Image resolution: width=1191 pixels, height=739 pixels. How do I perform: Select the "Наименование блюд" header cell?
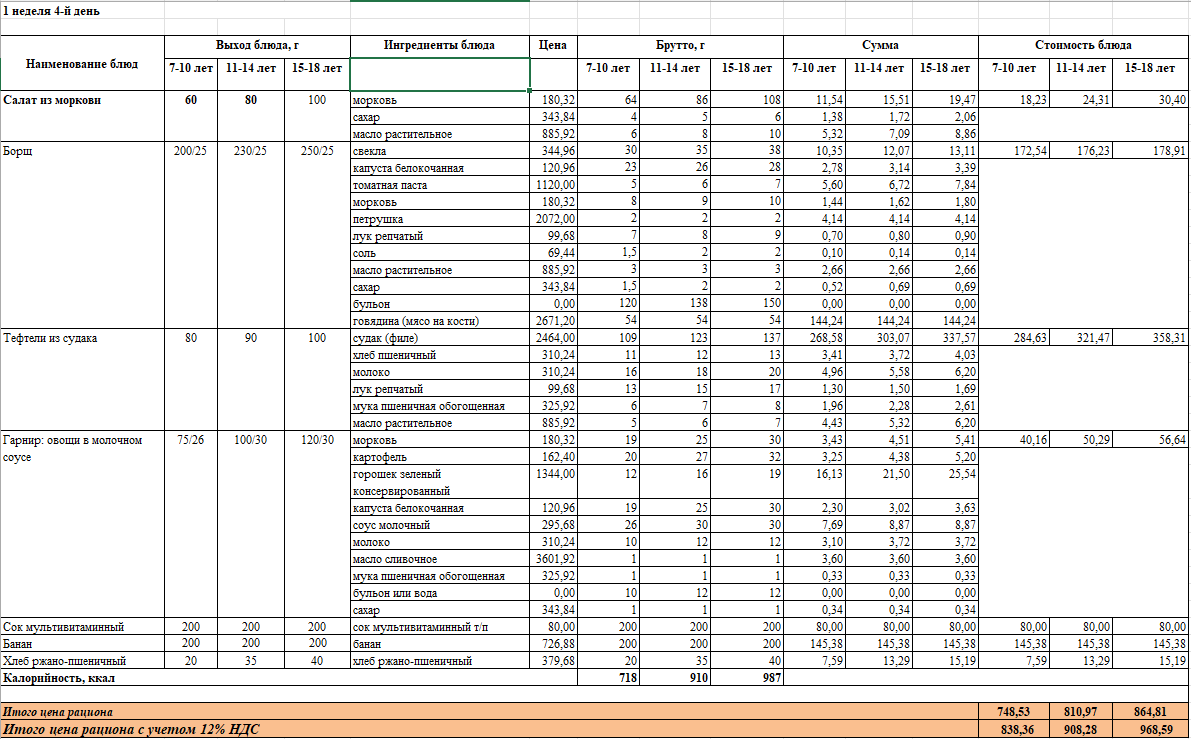click(82, 64)
